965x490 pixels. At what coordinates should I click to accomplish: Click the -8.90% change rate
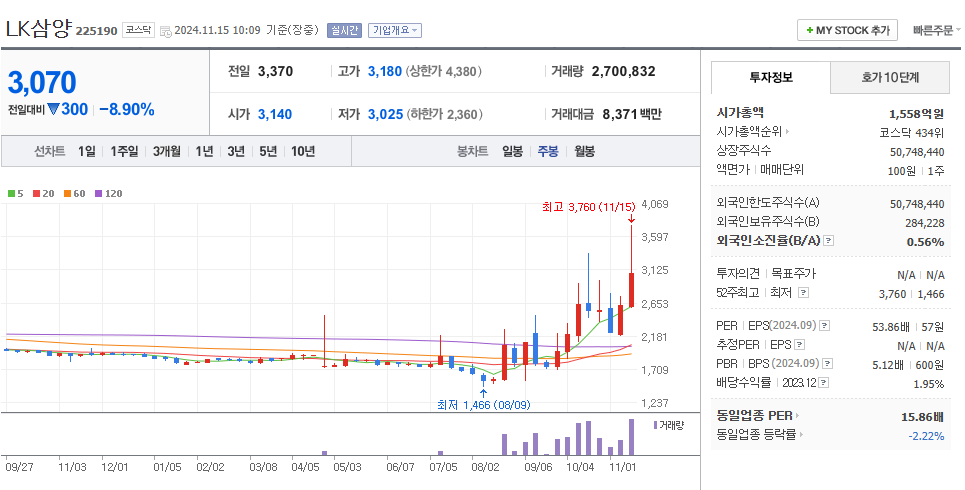127,110
